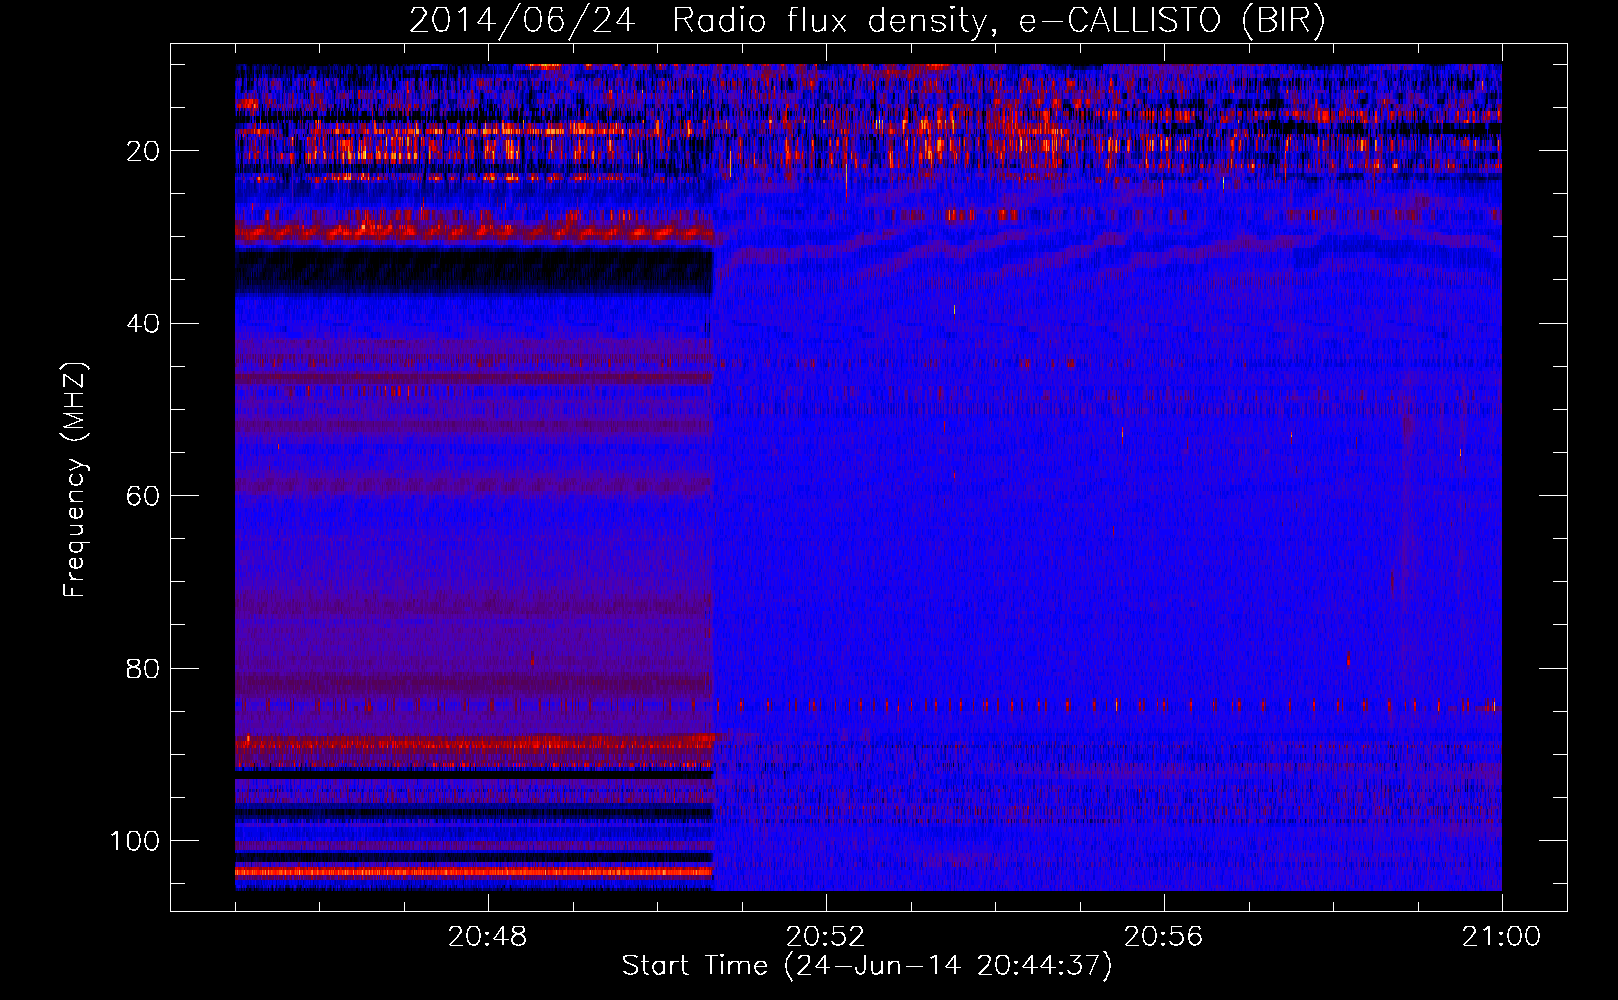
Task: Click the 80 MHz frequency tick label
Action: (x=143, y=668)
